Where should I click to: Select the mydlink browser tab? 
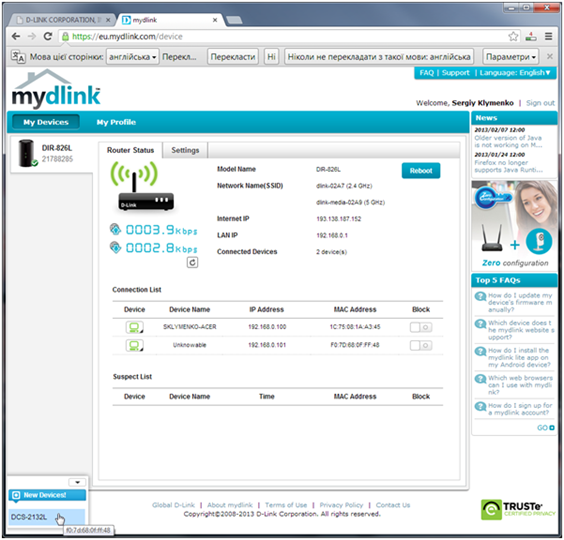(x=169, y=20)
